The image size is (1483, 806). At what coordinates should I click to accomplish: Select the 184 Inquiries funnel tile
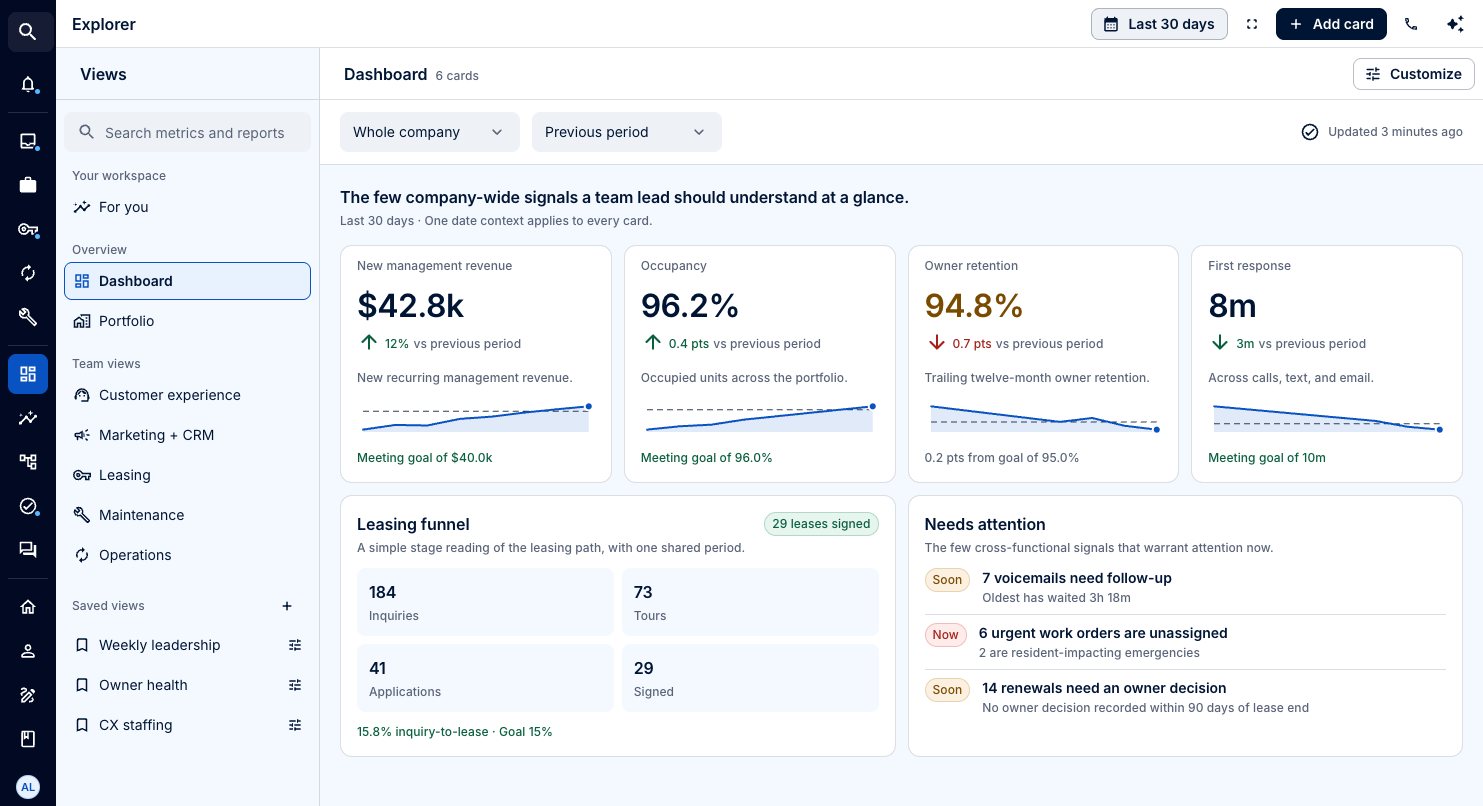[x=485, y=602]
